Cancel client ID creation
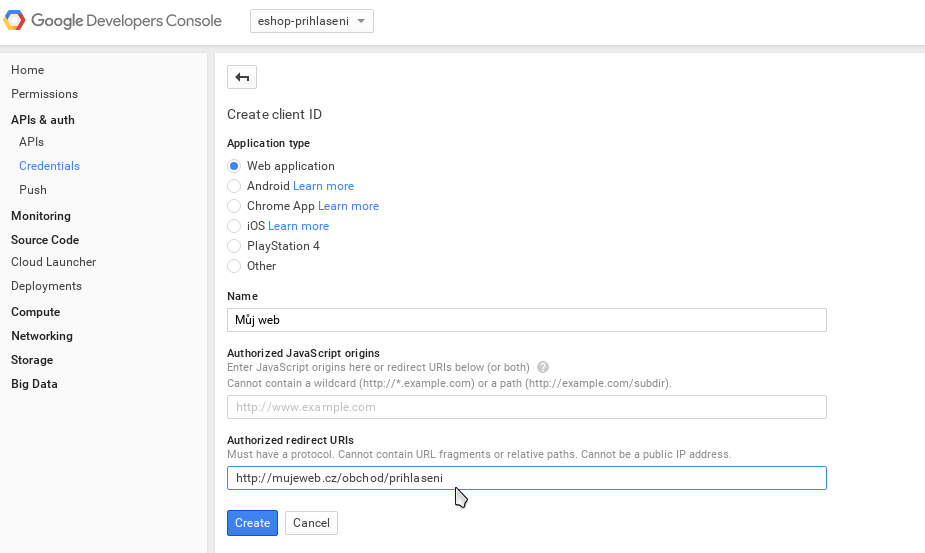 pos(311,523)
